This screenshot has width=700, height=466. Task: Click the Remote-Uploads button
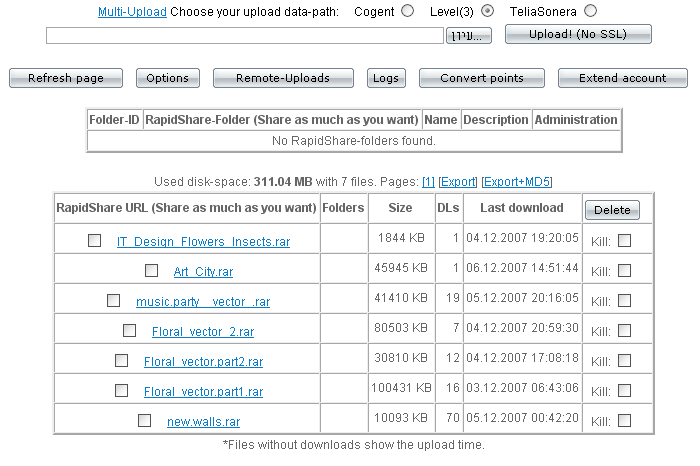click(x=283, y=78)
